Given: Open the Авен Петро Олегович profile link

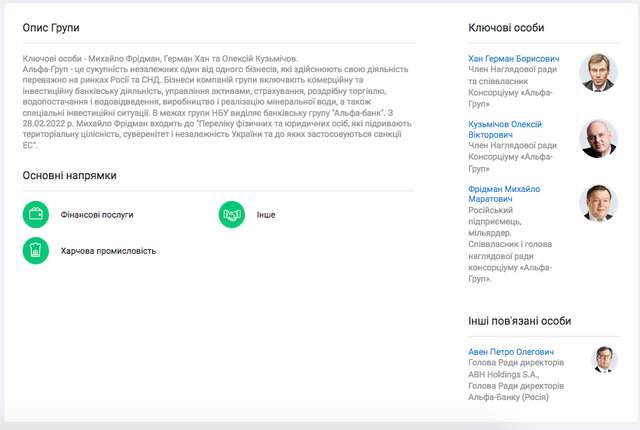Looking at the screenshot, I should click(511, 352).
